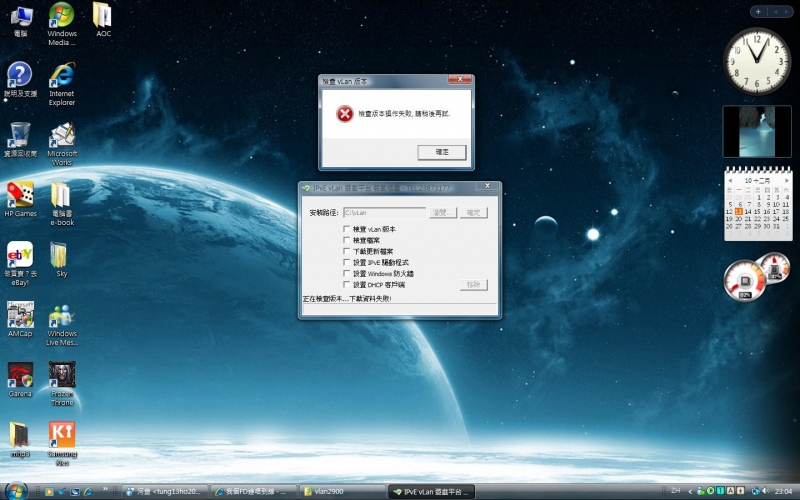Click the Windows Media Player quick launch icon
The image size is (800, 500).
(x=49, y=492)
